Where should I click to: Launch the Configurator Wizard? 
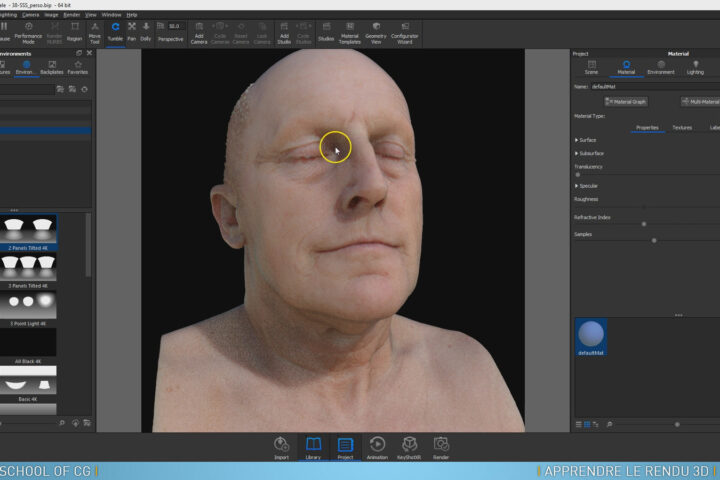[x=405, y=33]
